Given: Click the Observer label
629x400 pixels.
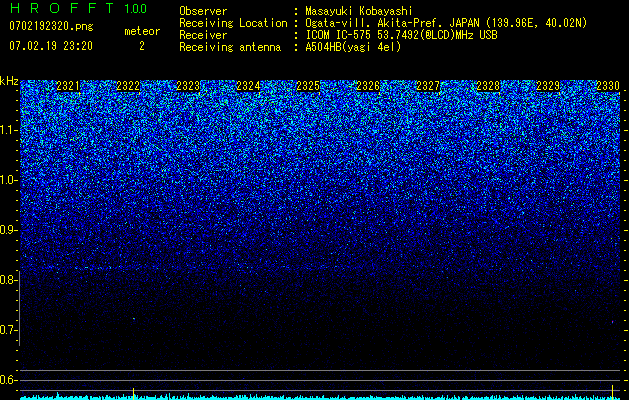Looking at the screenshot, I should [203, 11].
